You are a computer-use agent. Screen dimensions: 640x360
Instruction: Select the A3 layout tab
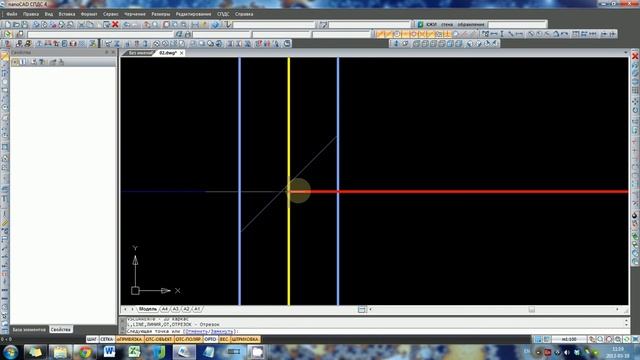(x=176, y=309)
